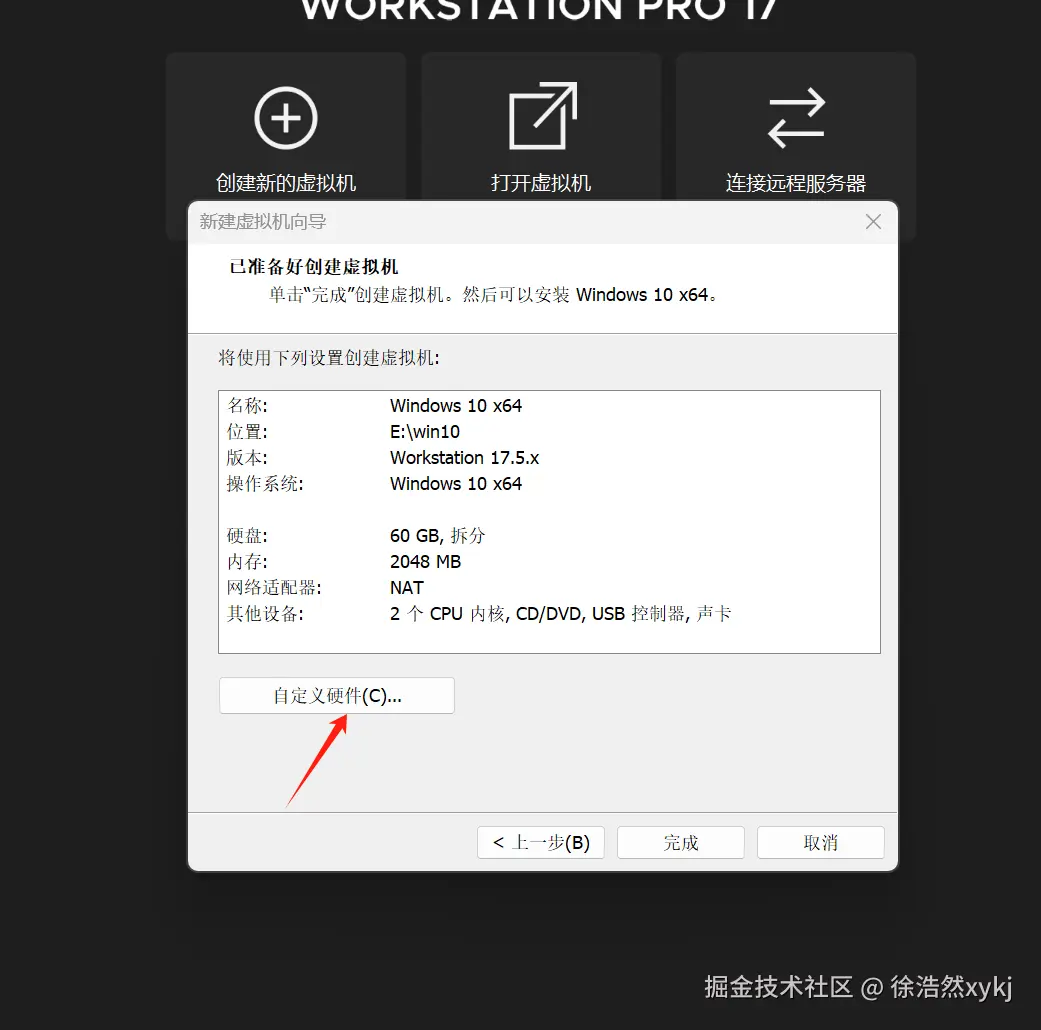Click the Open Virtual Machine icon
Viewport: 1041px width, 1030px height.
click(542, 116)
